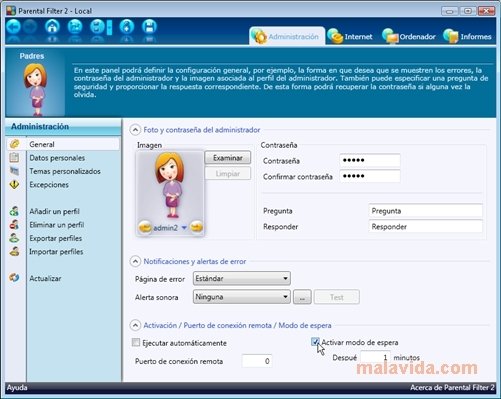Viewport: 501px width, 399px height.
Task: Click the save floppy disk toolbar icon
Action: 149,27
